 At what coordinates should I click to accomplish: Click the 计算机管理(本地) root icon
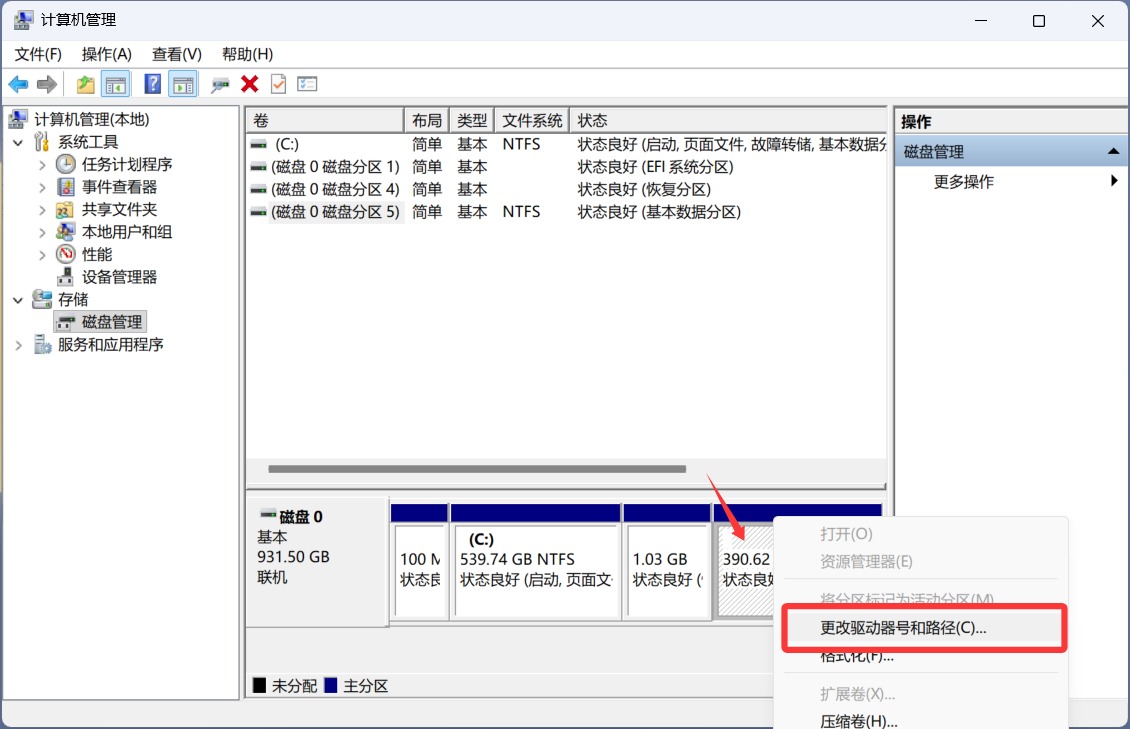pyautogui.click(x=19, y=119)
